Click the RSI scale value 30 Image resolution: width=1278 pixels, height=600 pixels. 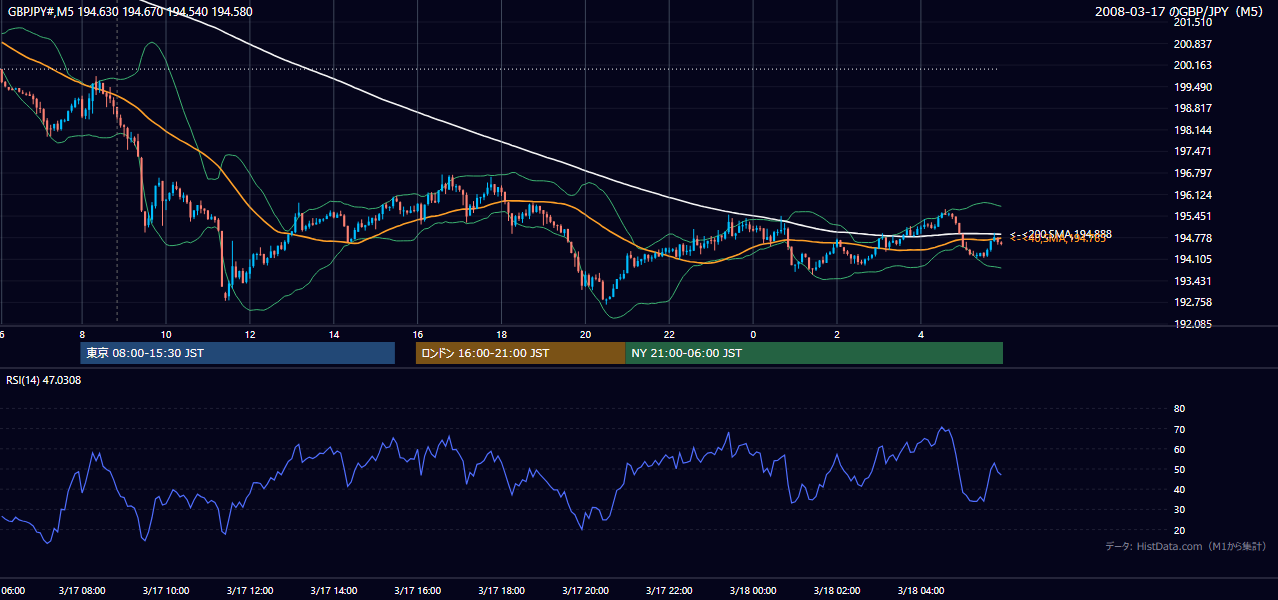tap(1179, 510)
